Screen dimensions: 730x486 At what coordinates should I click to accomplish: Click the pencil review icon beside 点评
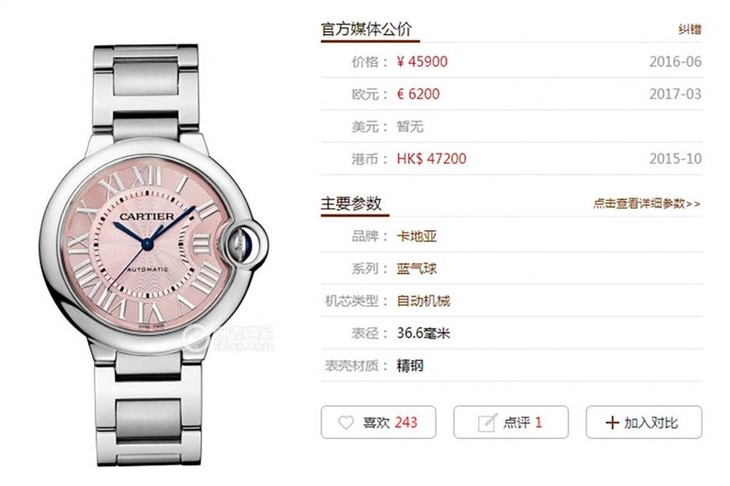[x=487, y=422]
